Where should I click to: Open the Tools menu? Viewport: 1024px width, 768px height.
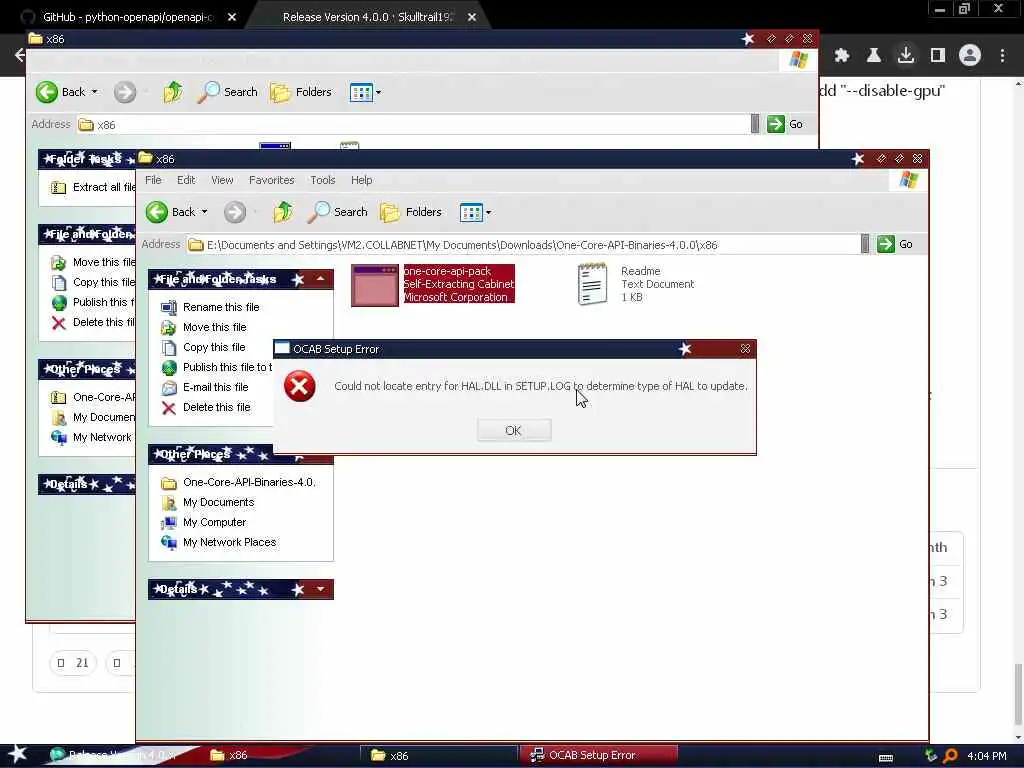coord(323,180)
